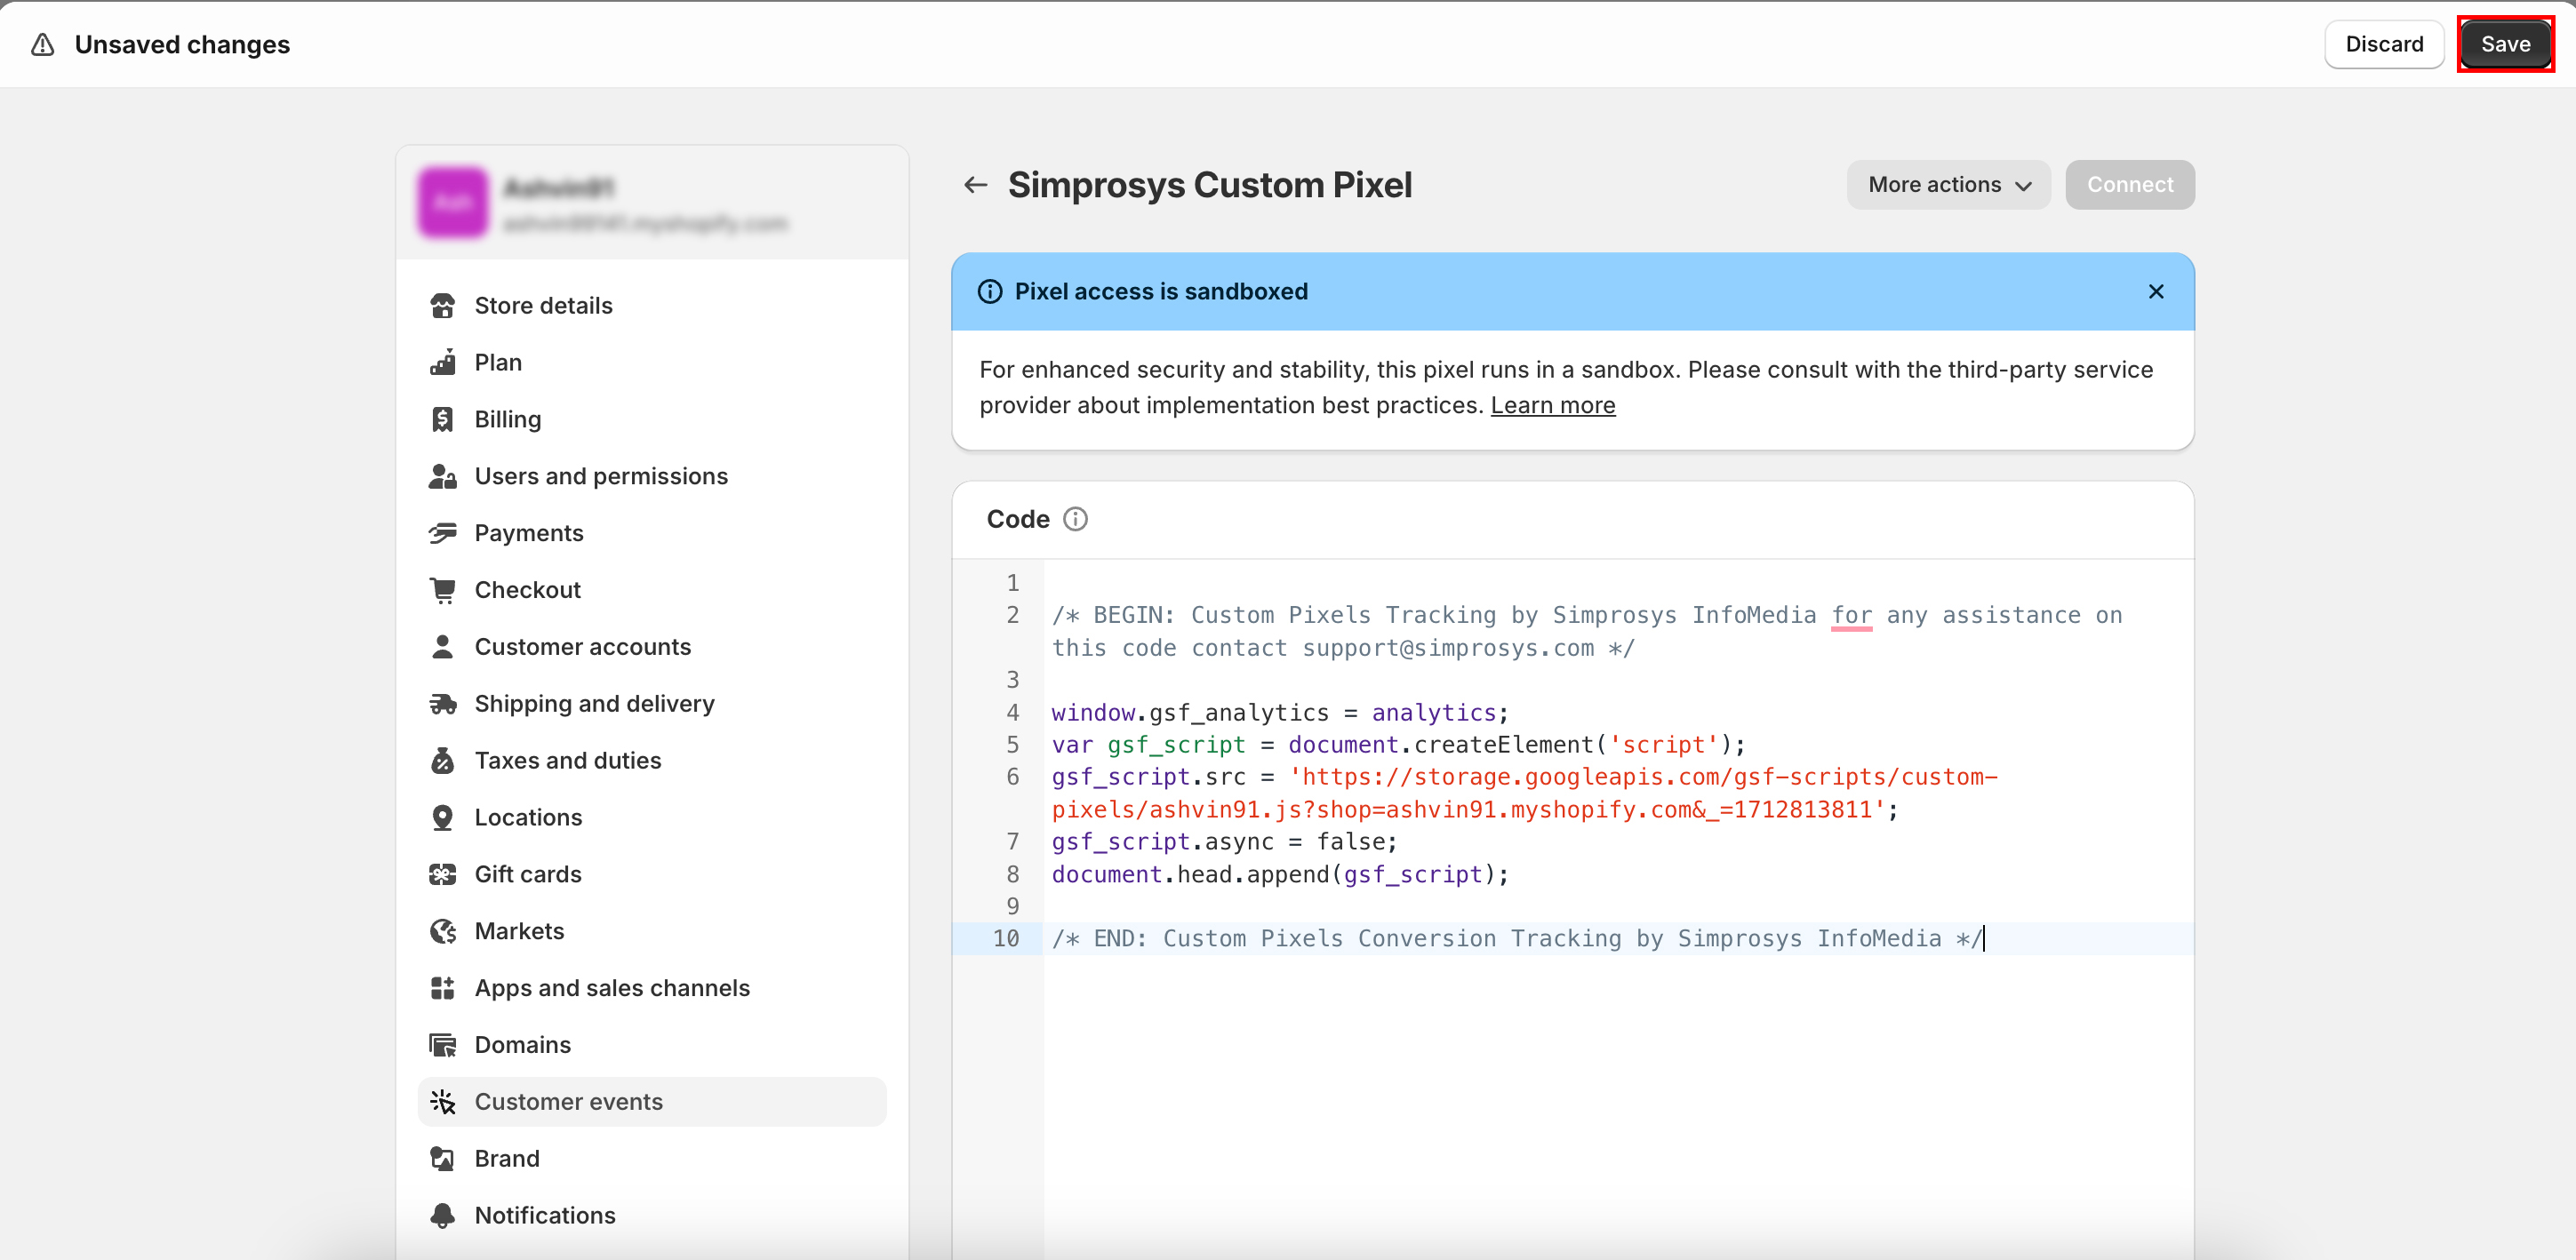Image resolution: width=2576 pixels, height=1260 pixels.
Task: Click 'gsf_script.async = false;' line
Action: coord(1224,842)
